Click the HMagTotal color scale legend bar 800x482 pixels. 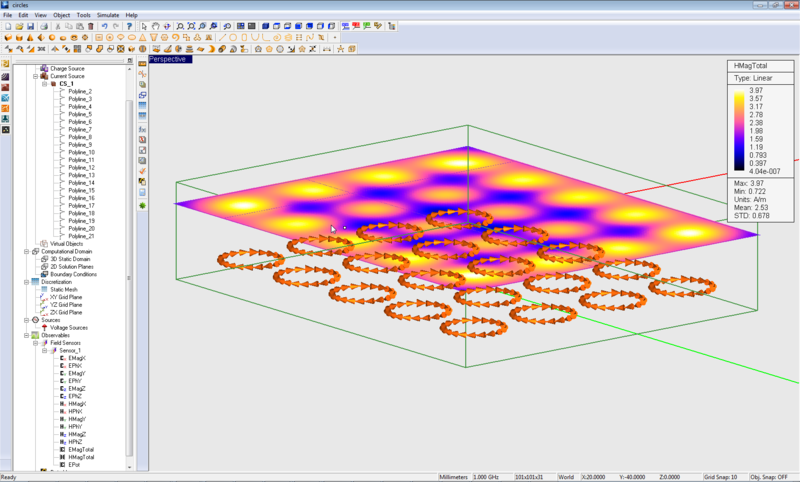(739, 131)
